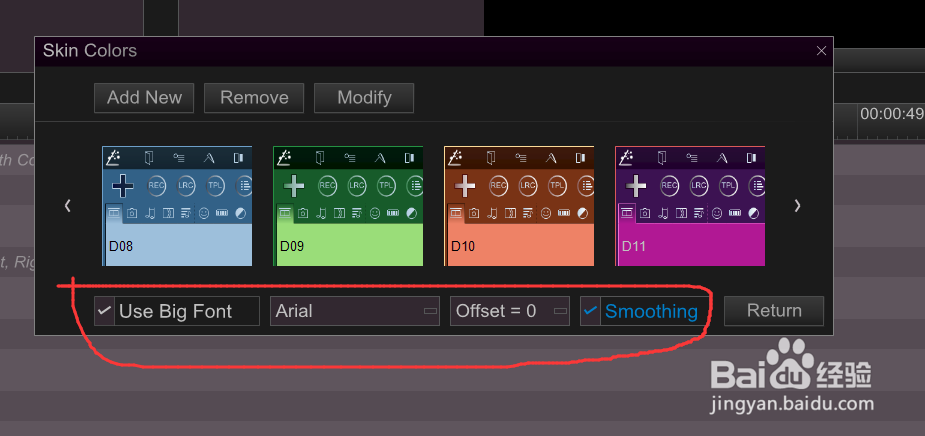Click Return to exit Skin Colors

point(774,311)
